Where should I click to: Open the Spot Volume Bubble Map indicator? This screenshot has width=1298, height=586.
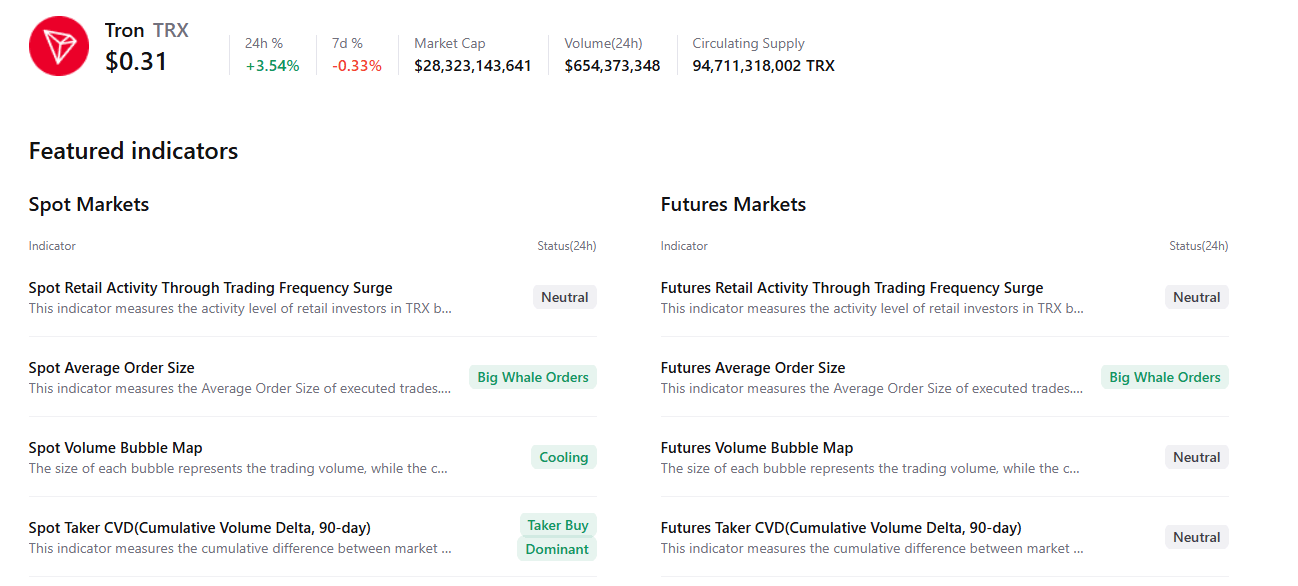[x=116, y=448]
